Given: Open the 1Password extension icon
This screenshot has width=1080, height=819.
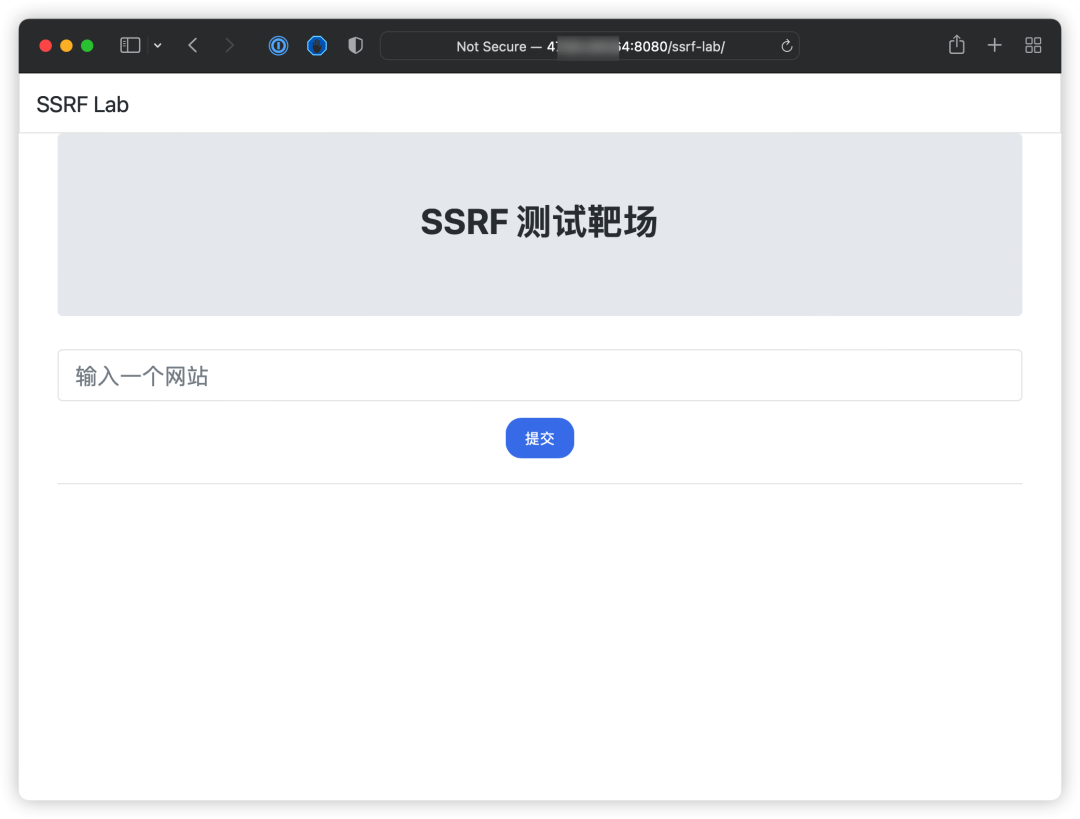Looking at the screenshot, I should click(278, 46).
